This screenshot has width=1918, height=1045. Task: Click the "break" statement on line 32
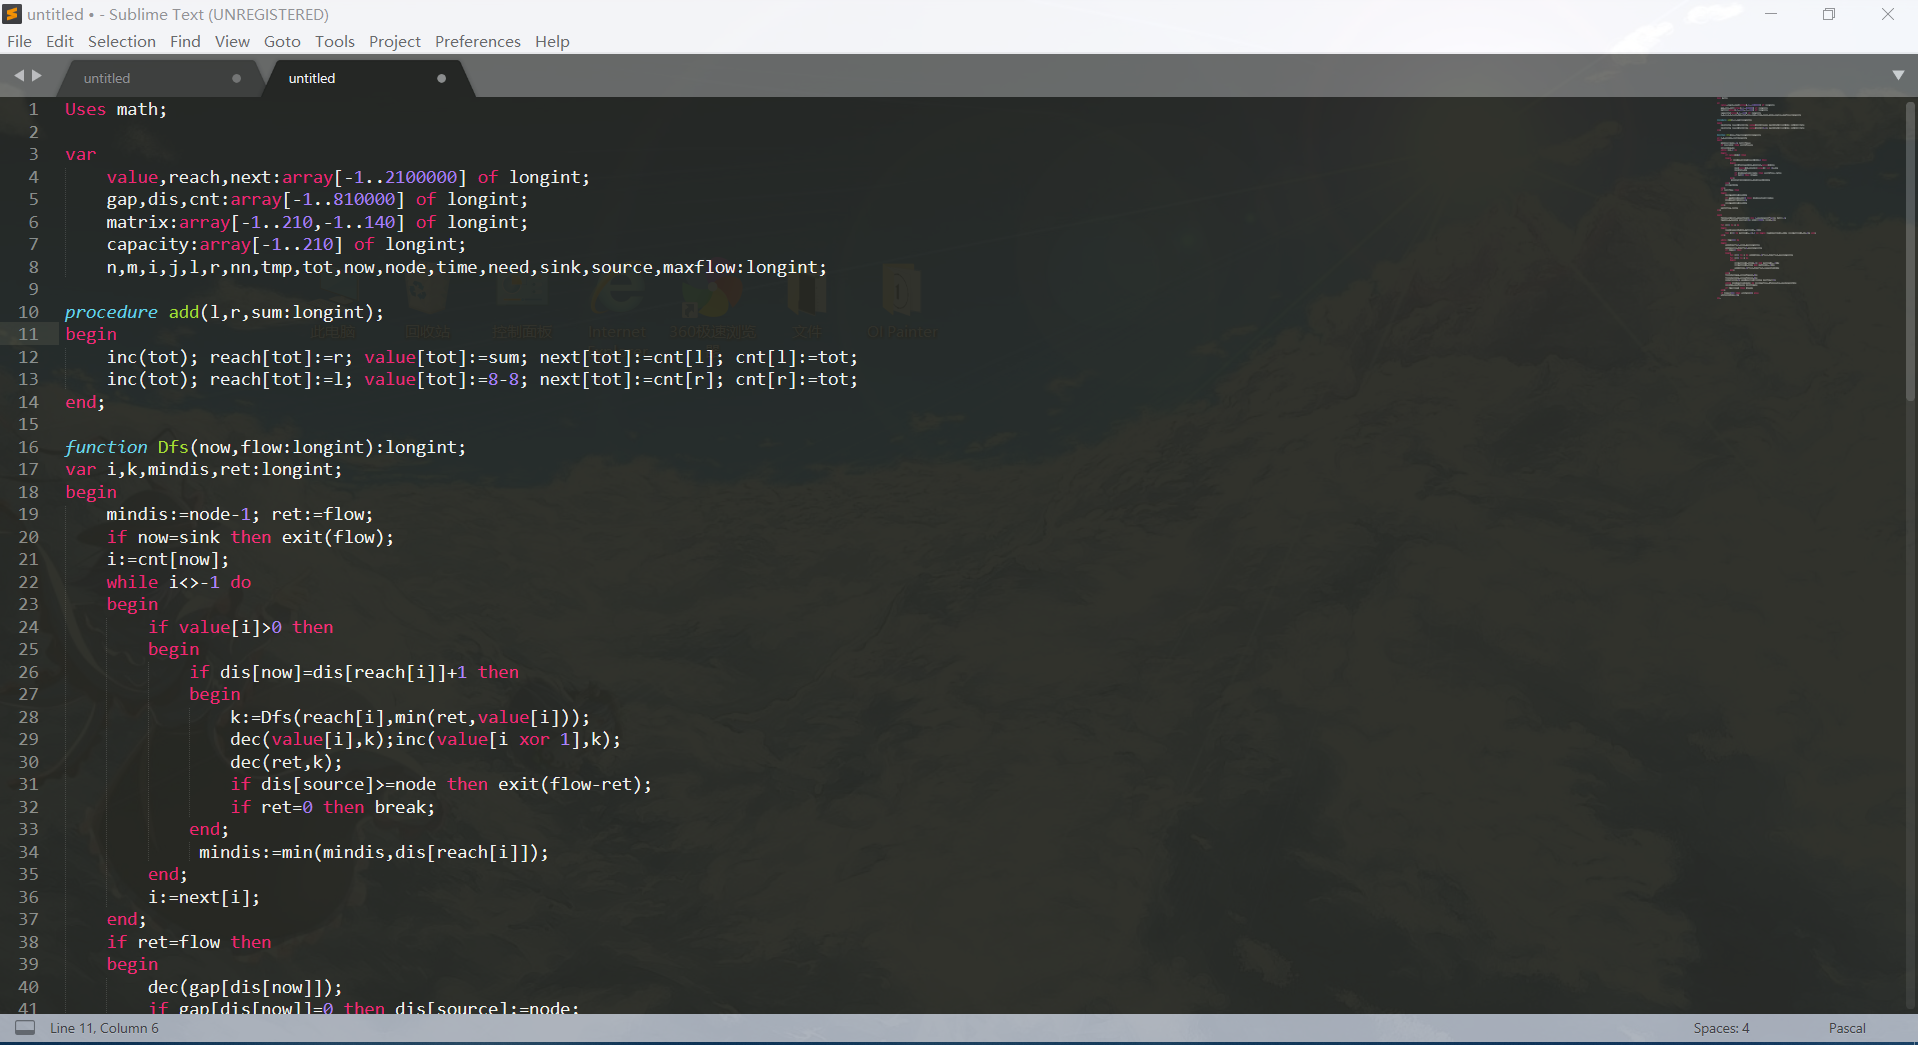tap(400, 807)
